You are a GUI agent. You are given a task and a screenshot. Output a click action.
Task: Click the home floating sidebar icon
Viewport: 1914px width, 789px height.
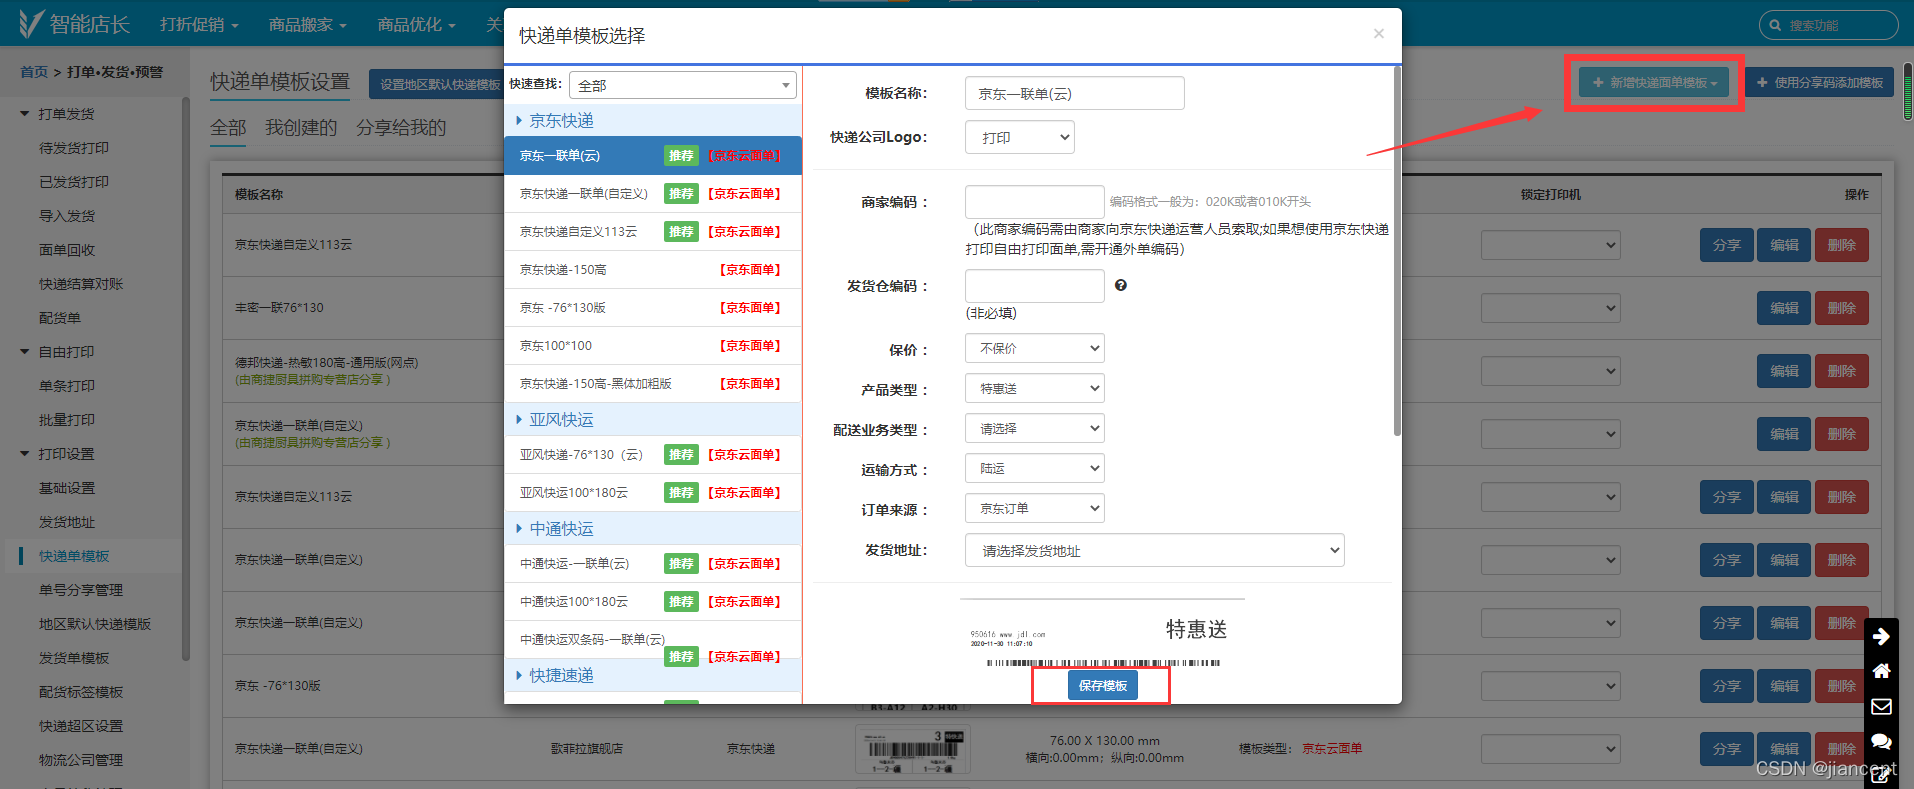click(x=1881, y=671)
